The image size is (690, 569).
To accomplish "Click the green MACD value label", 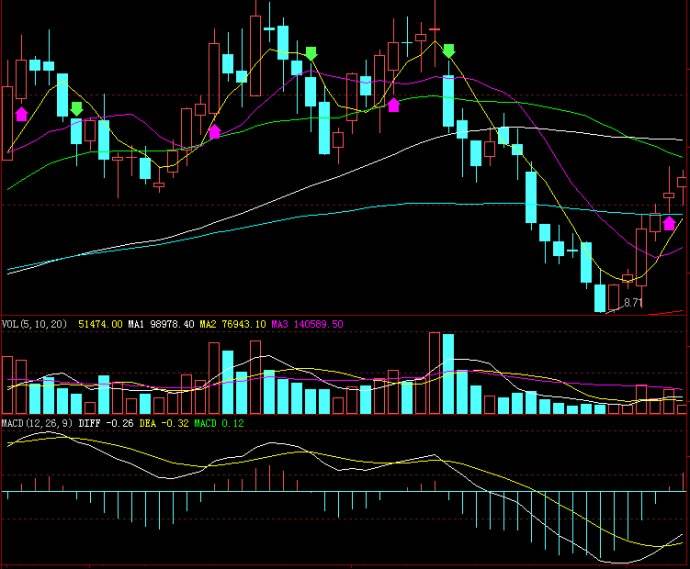I will [x=205, y=424].
